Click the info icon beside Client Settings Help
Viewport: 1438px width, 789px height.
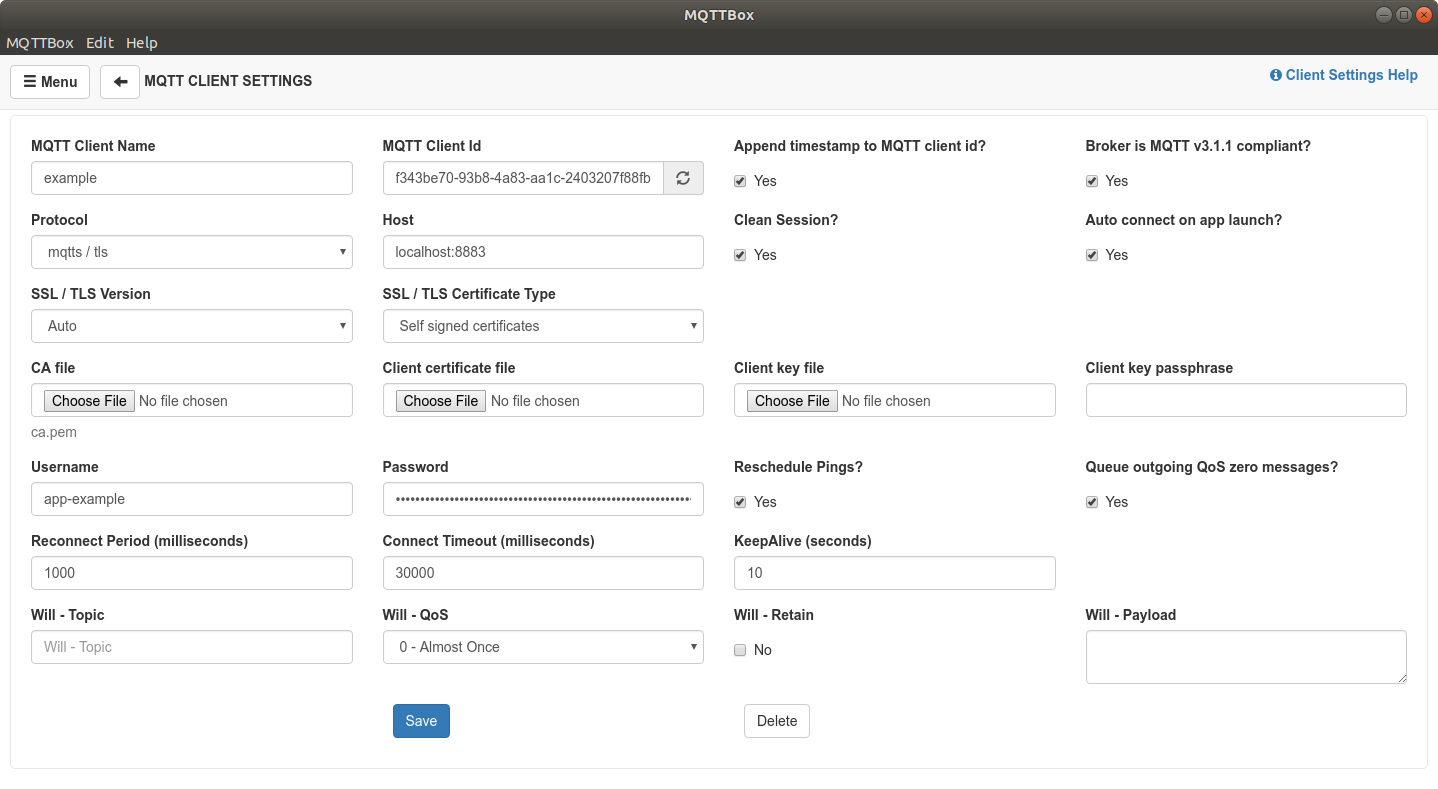[1275, 74]
